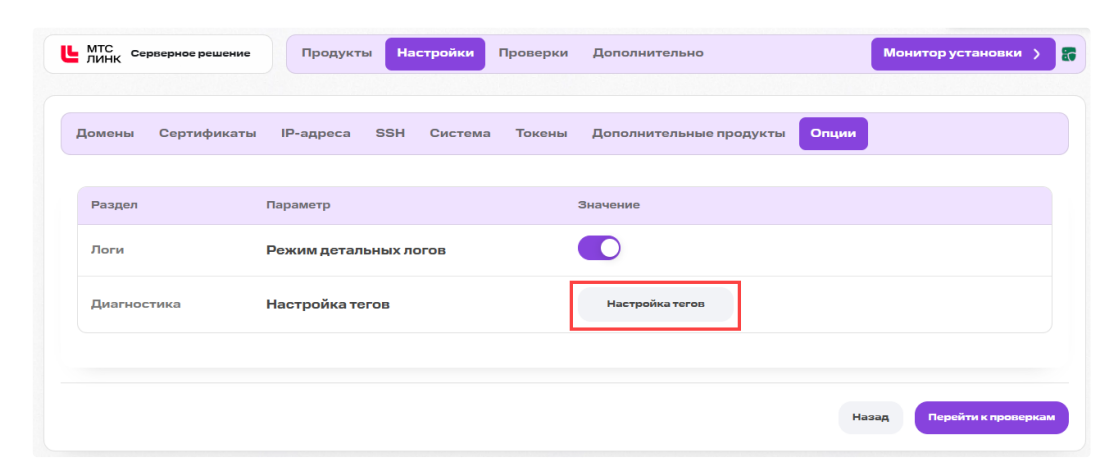1110x469 pixels.
Task: Switch to the Токены sub-tab
Action: pyautogui.click(x=542, y=134)
